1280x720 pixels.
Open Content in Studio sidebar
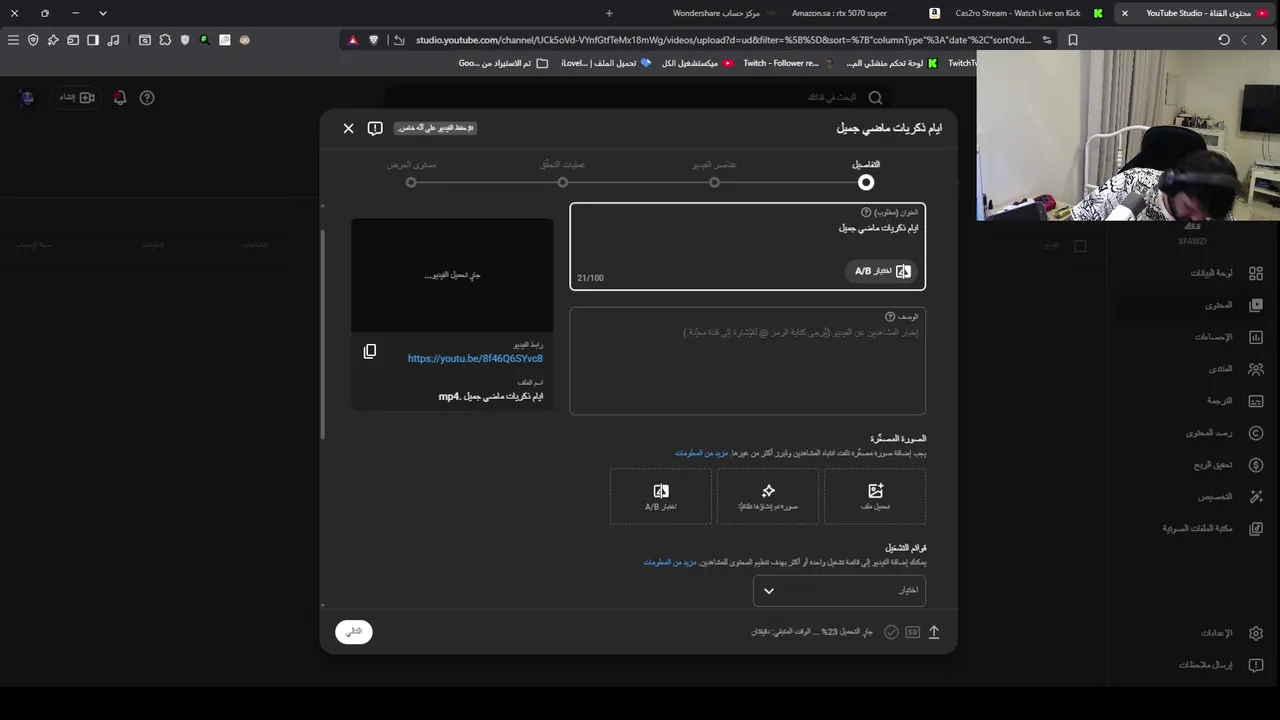pos(1234,305)
